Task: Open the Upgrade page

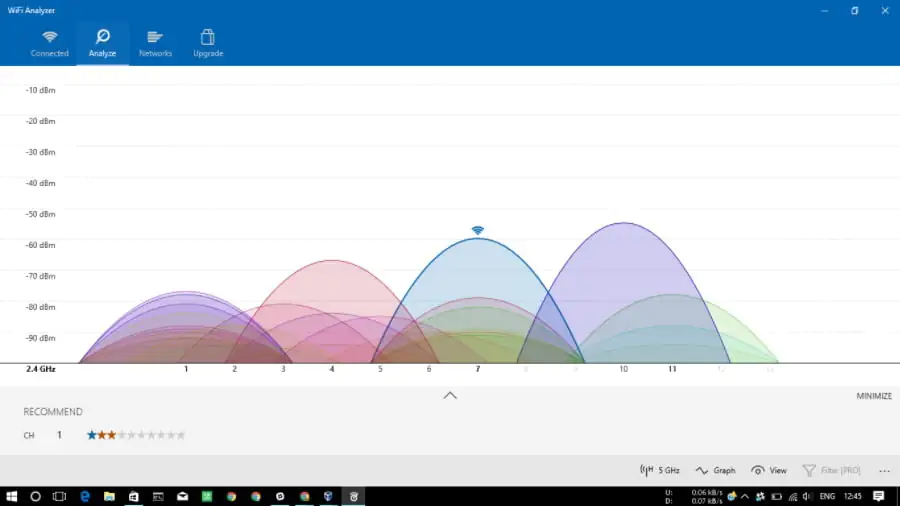Action: click(208, 42)
